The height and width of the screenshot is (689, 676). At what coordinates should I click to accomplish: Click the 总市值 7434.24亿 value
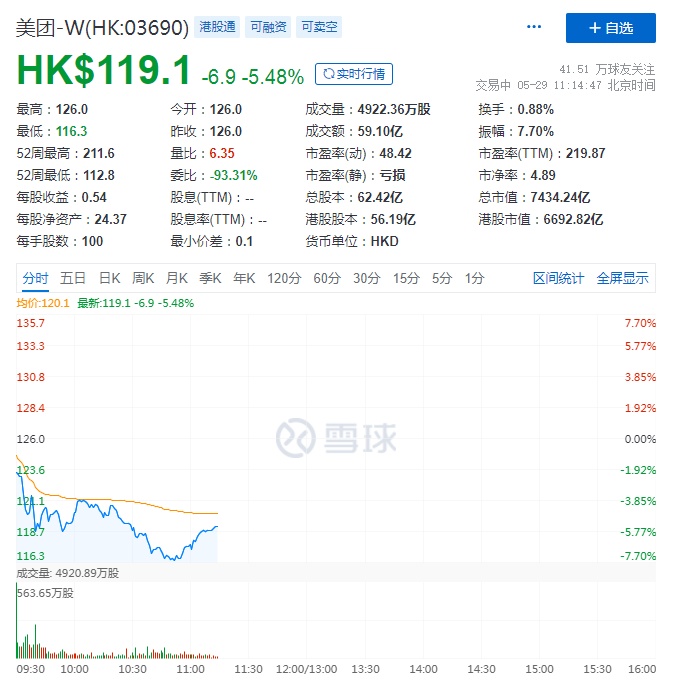560,197
